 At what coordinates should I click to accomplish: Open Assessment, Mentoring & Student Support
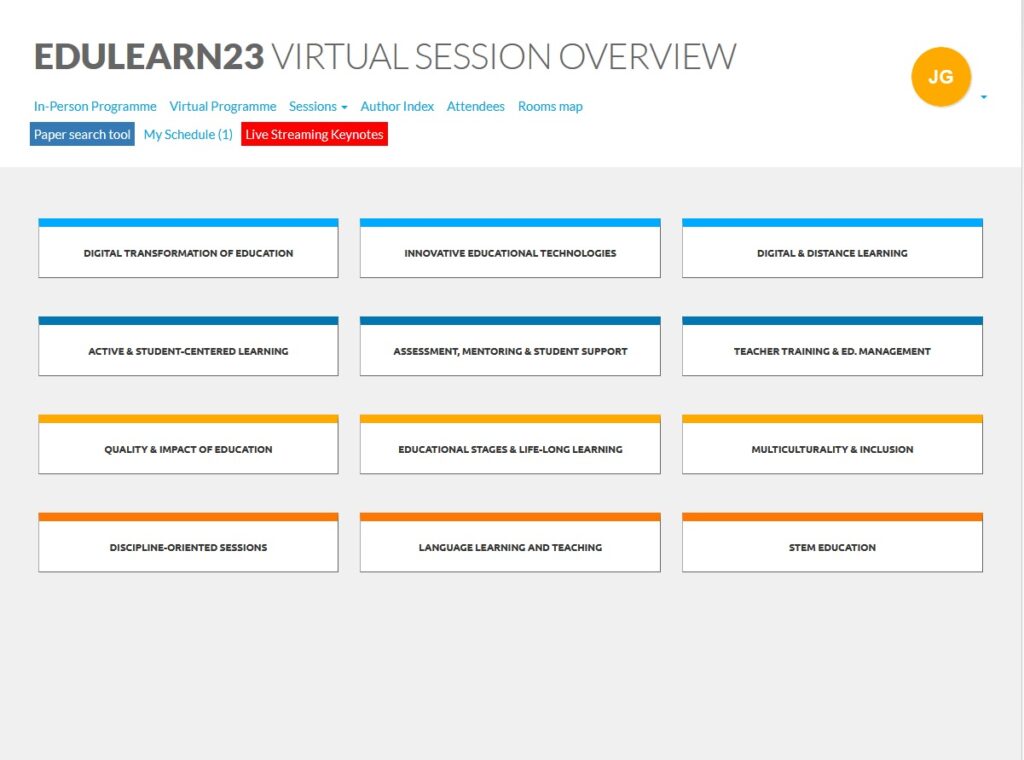pos(510,346)
